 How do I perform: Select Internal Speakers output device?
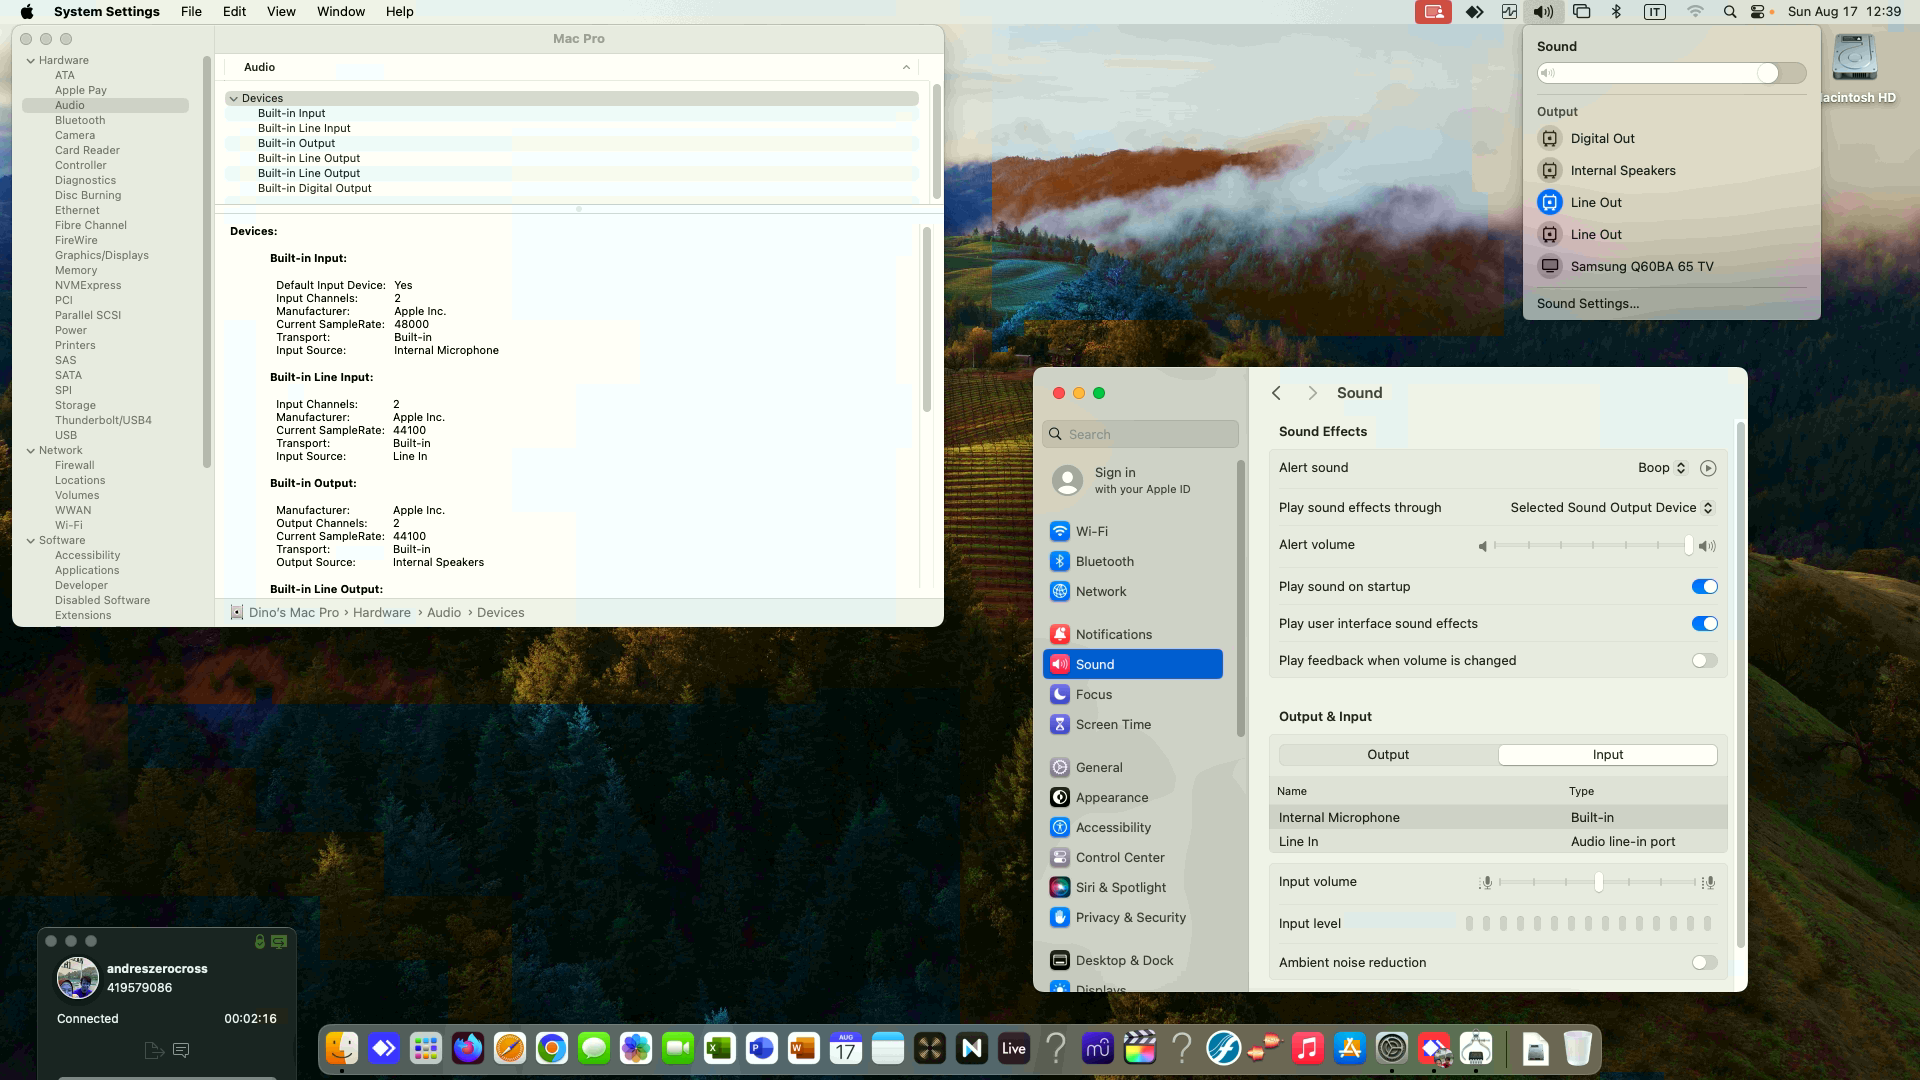(1671, 171)
